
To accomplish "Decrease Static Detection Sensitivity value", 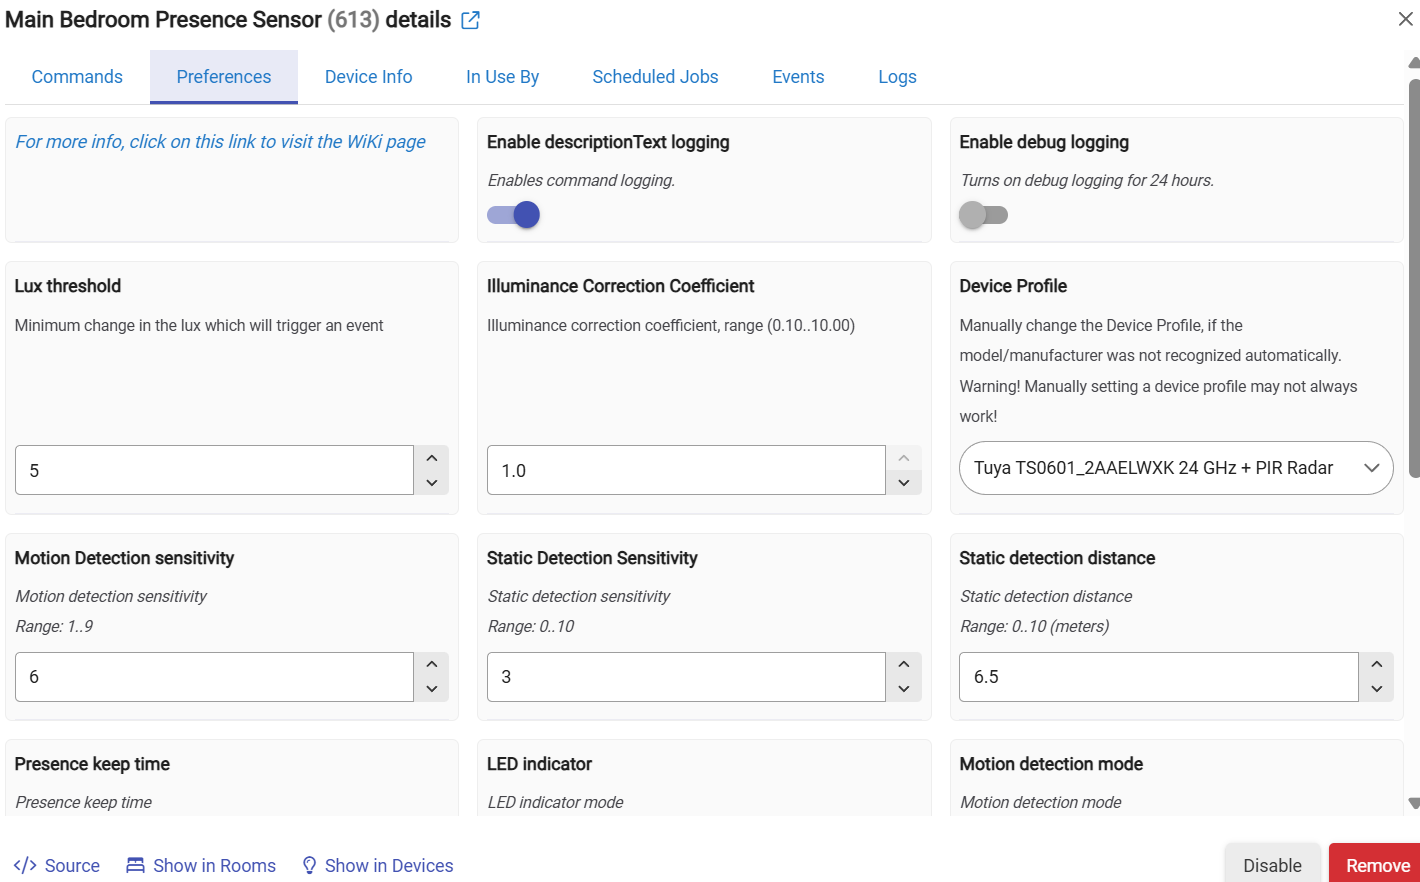I will click(903, 689).
